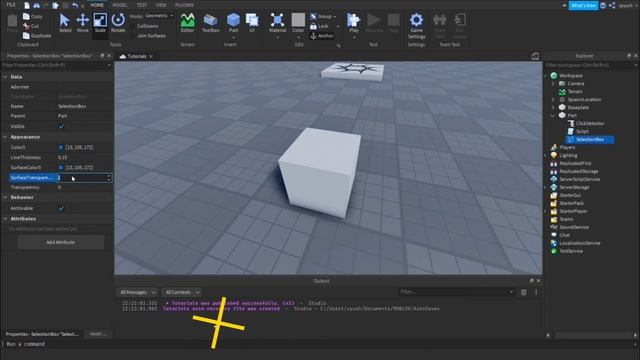This screenshot has height=360, width=640.
Task: Collapse the Data property section
Action: coord(5,77)
